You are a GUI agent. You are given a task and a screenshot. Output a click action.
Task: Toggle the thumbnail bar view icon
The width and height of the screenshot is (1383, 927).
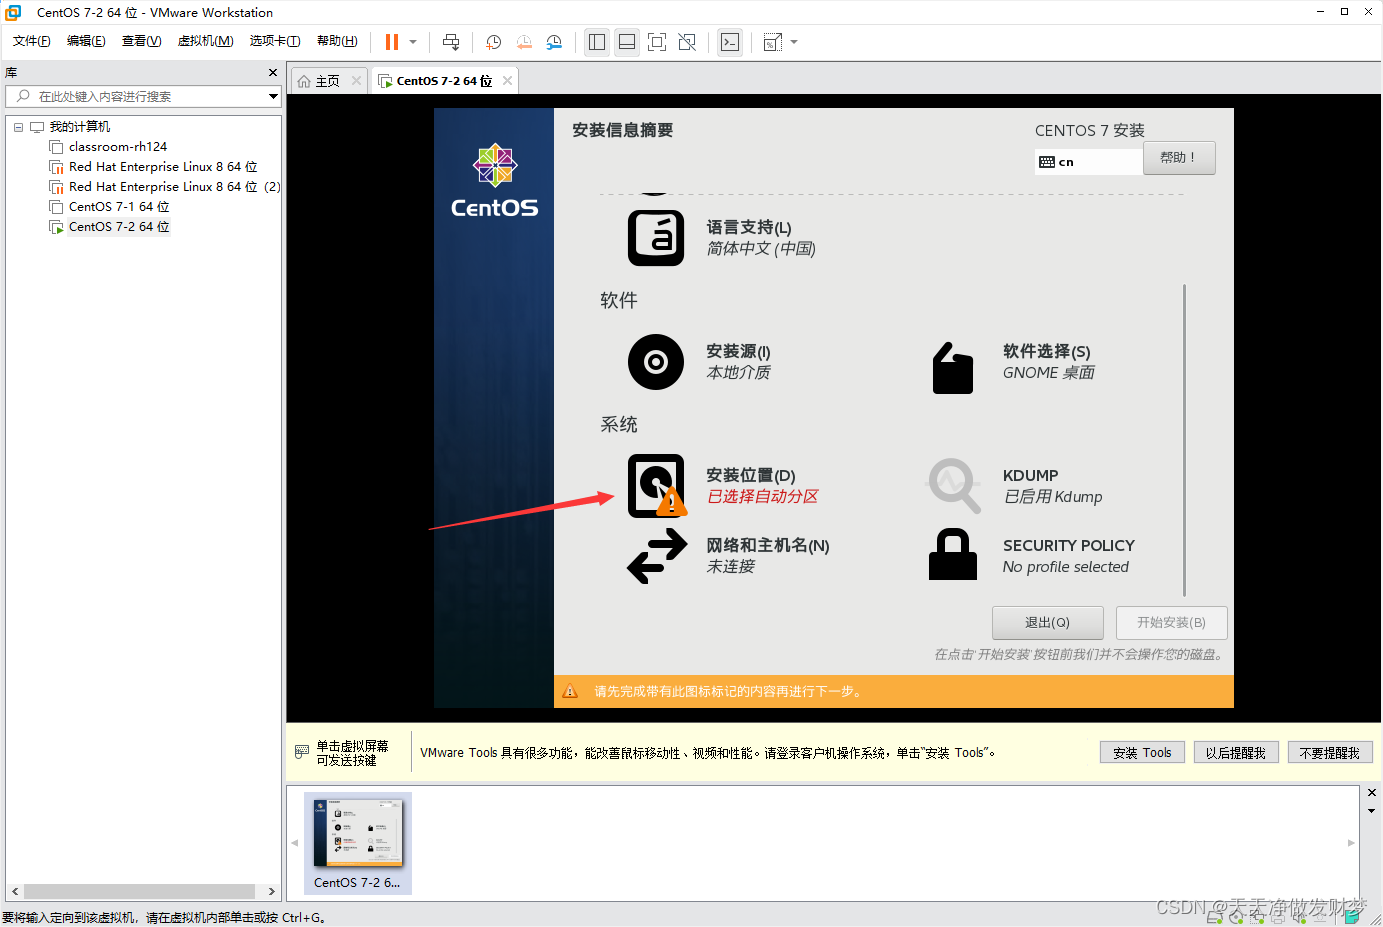coord(627,42)
